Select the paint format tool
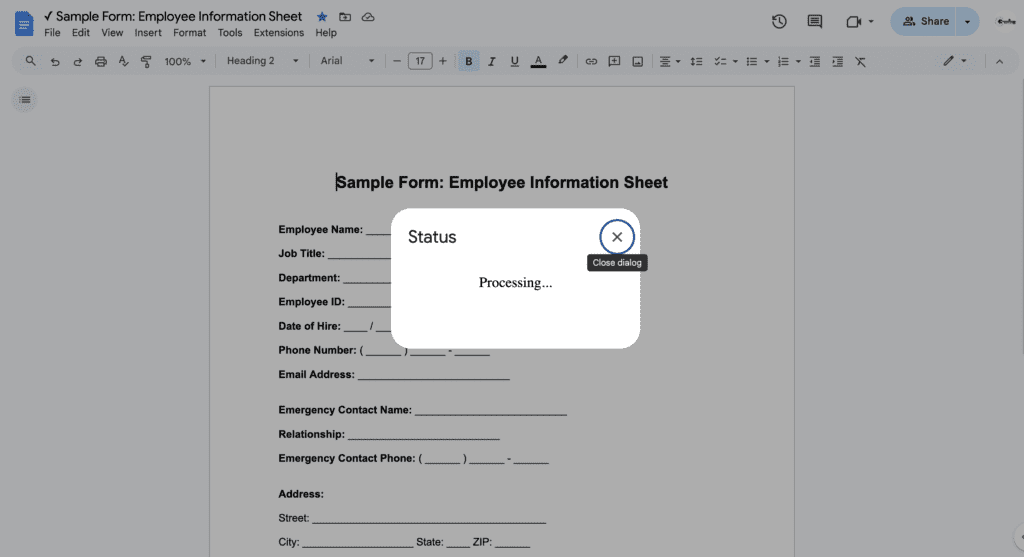This screenshot has width=1024, height=557. tap(146, 61)
